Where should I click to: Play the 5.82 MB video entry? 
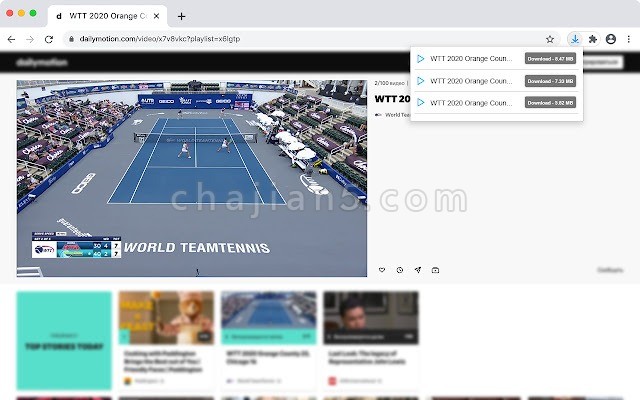(420, 102)
